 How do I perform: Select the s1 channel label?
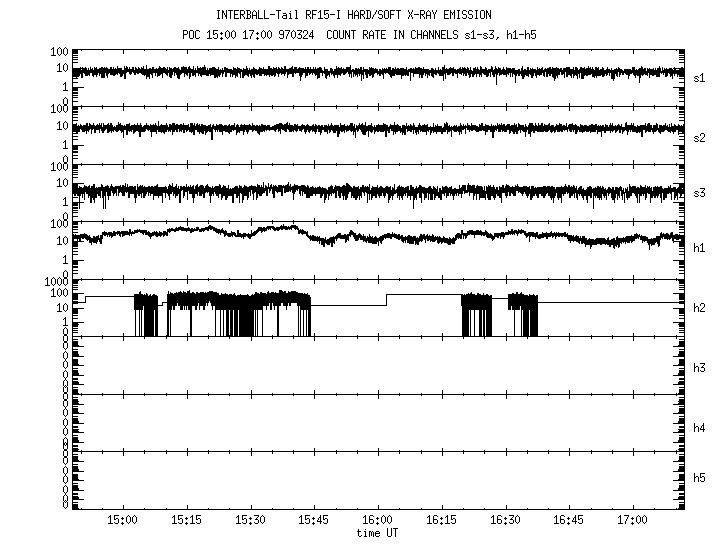700,77
